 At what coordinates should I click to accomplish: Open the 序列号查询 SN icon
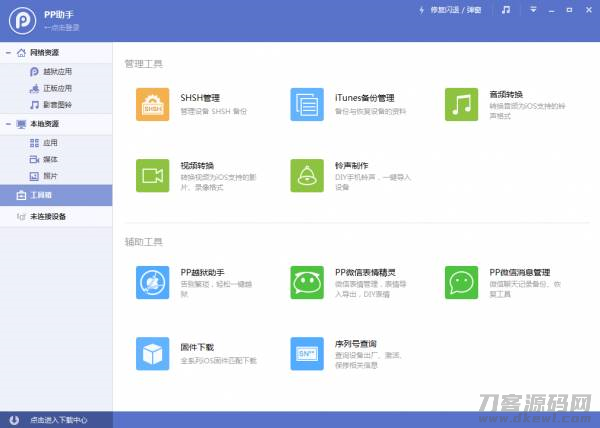[307, 353]
